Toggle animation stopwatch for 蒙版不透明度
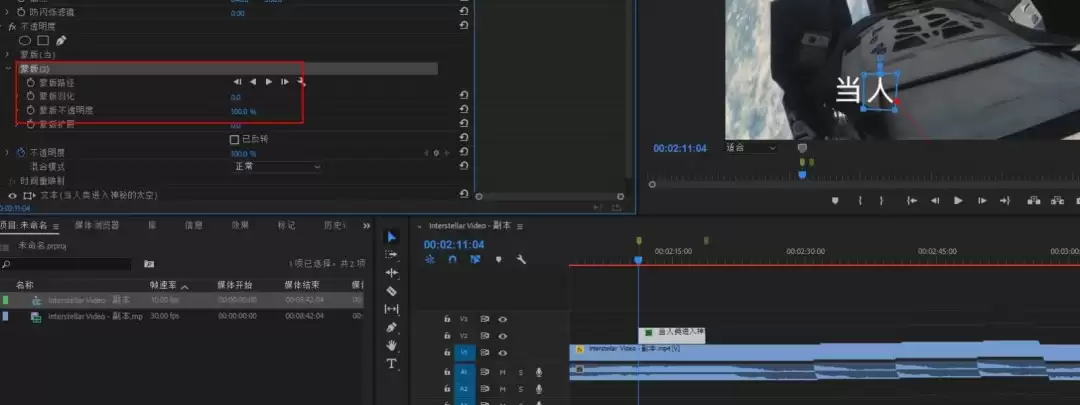 click(30, 110)
